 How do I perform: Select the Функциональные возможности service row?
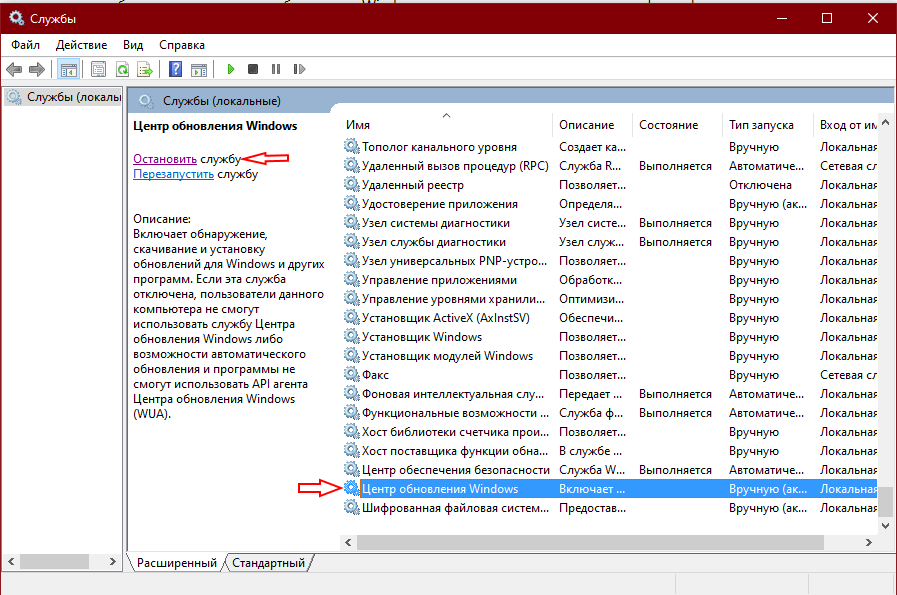click(x=610, y=412)
